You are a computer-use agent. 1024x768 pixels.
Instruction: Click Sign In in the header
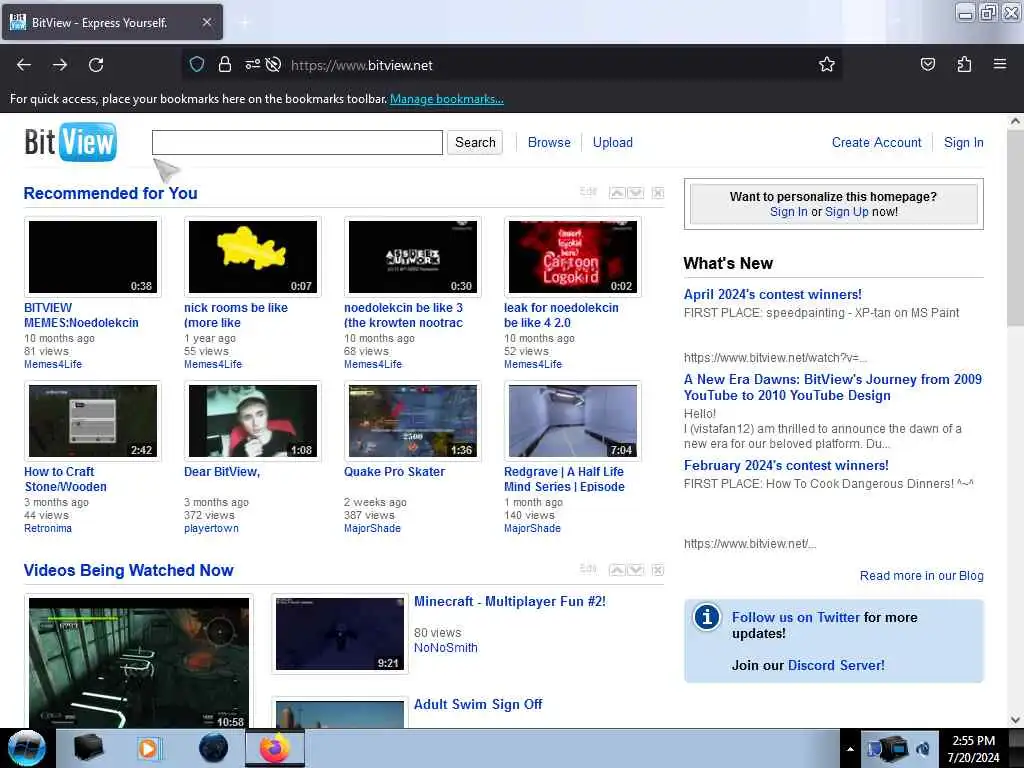coord(963,142)
